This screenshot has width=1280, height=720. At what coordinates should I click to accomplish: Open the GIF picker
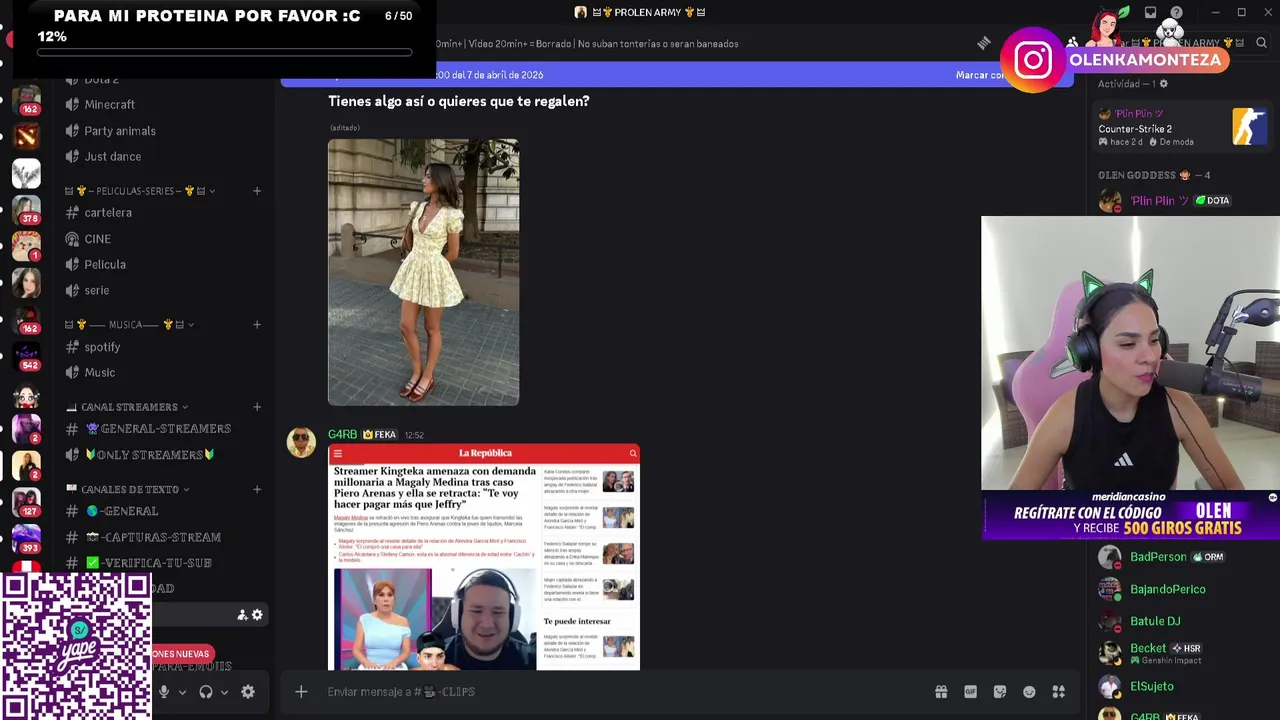tap(970, 692)
